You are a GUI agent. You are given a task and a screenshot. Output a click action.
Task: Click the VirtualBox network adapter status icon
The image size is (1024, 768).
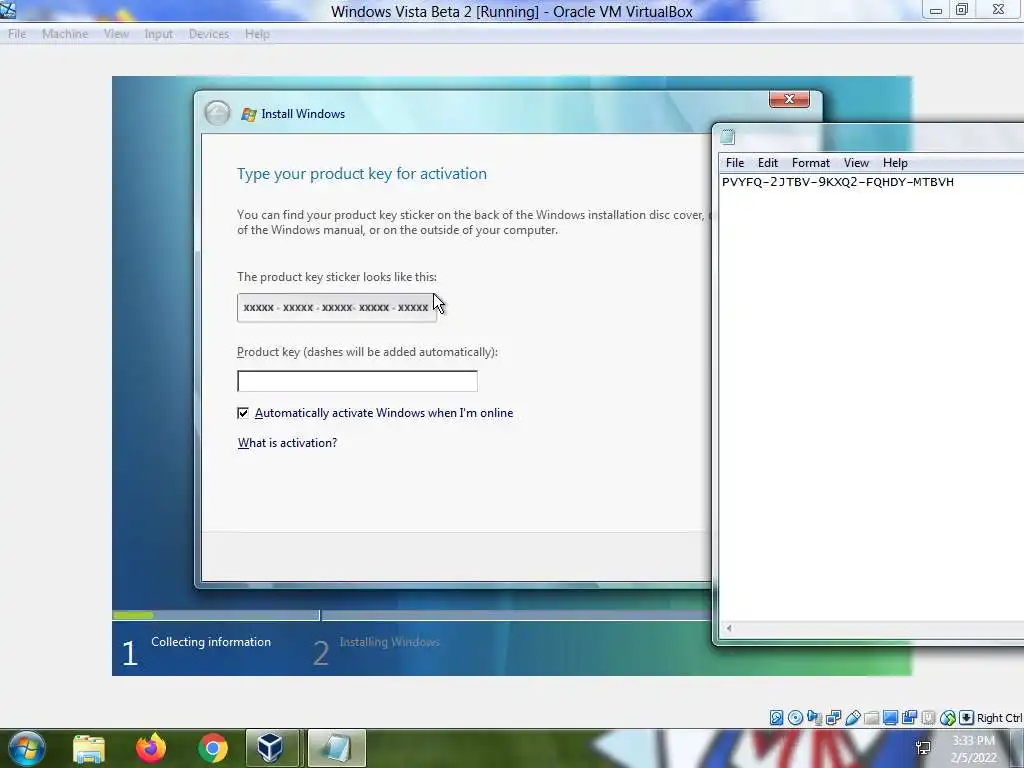pyautogui.click(x=833, y=718)
